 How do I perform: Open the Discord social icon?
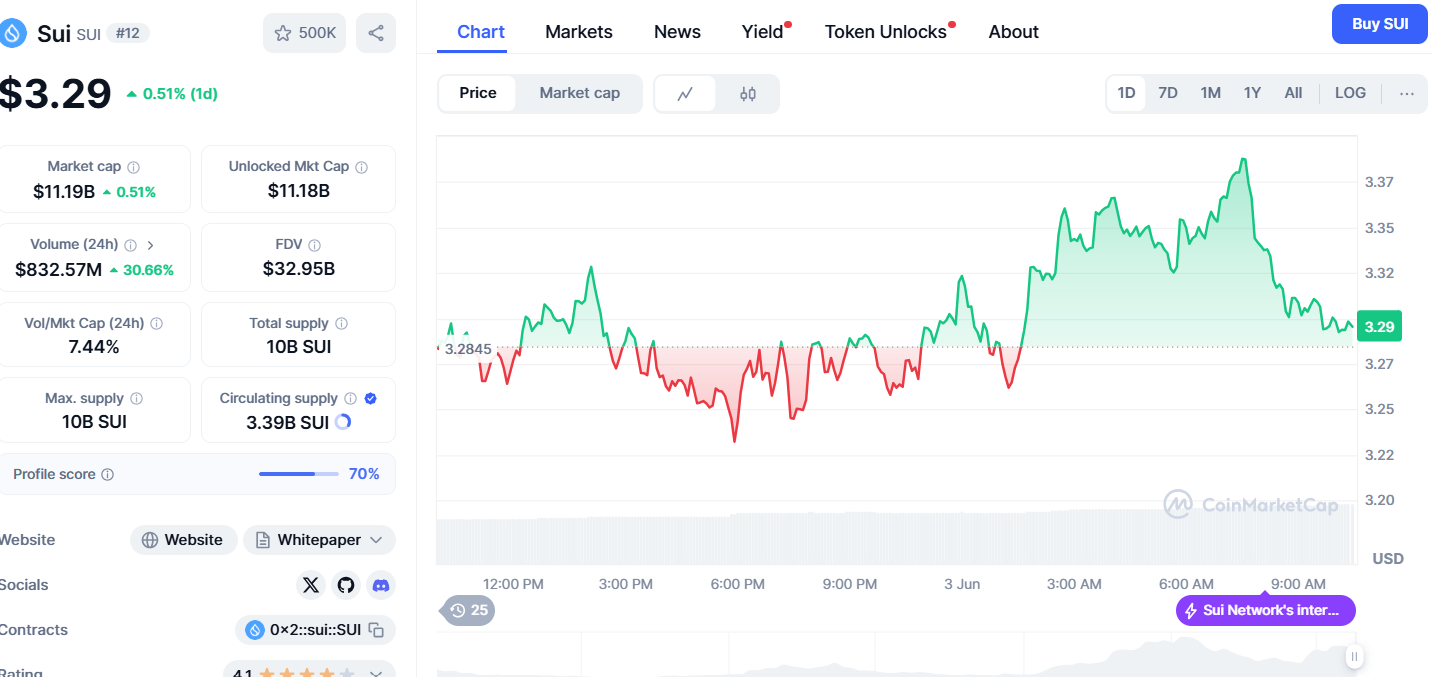tap(380, 585)
